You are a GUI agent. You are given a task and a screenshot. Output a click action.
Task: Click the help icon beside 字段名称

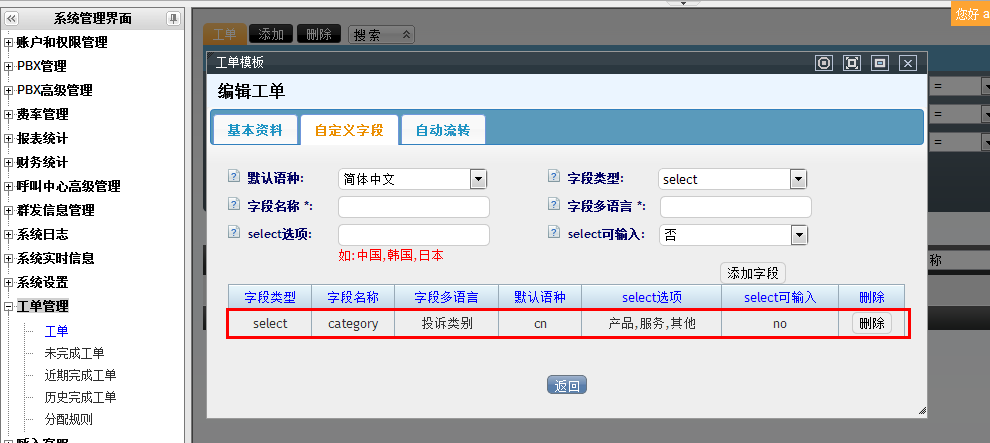(x=234, y=205)
